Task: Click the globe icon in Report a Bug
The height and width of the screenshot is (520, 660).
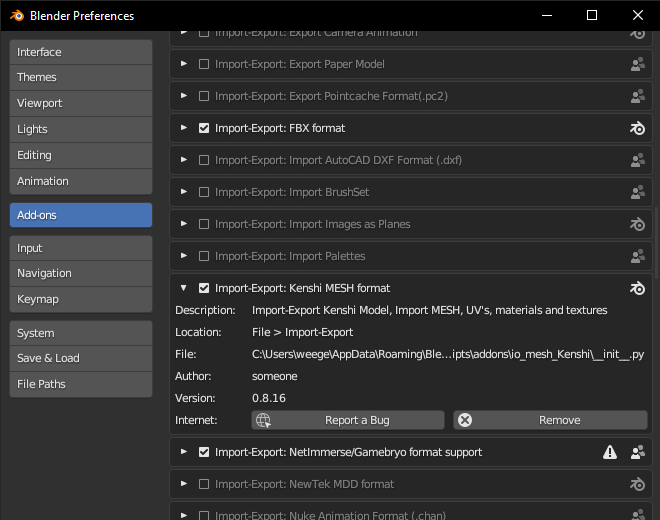Action: point(263,420)
